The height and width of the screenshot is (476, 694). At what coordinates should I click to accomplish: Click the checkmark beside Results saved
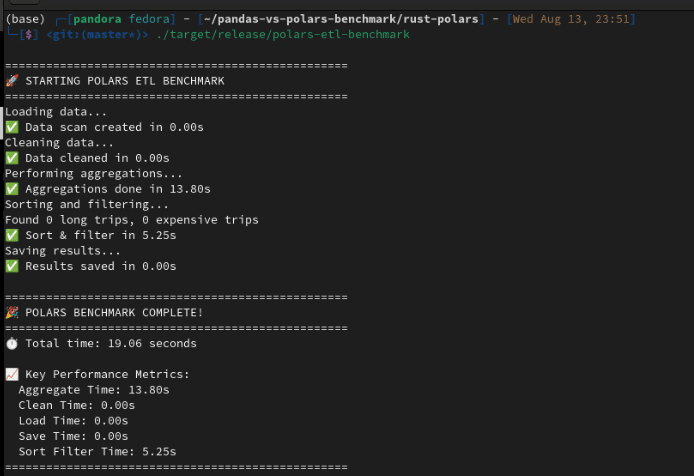click(11, 266)
